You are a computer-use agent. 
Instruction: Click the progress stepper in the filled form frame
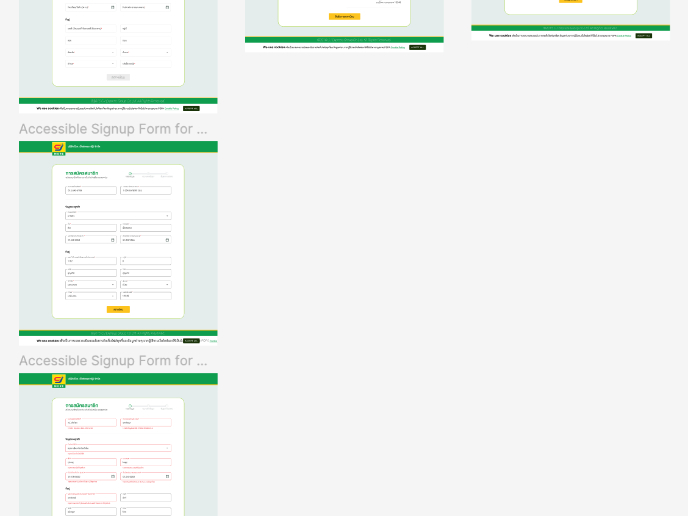pos(149,175)
